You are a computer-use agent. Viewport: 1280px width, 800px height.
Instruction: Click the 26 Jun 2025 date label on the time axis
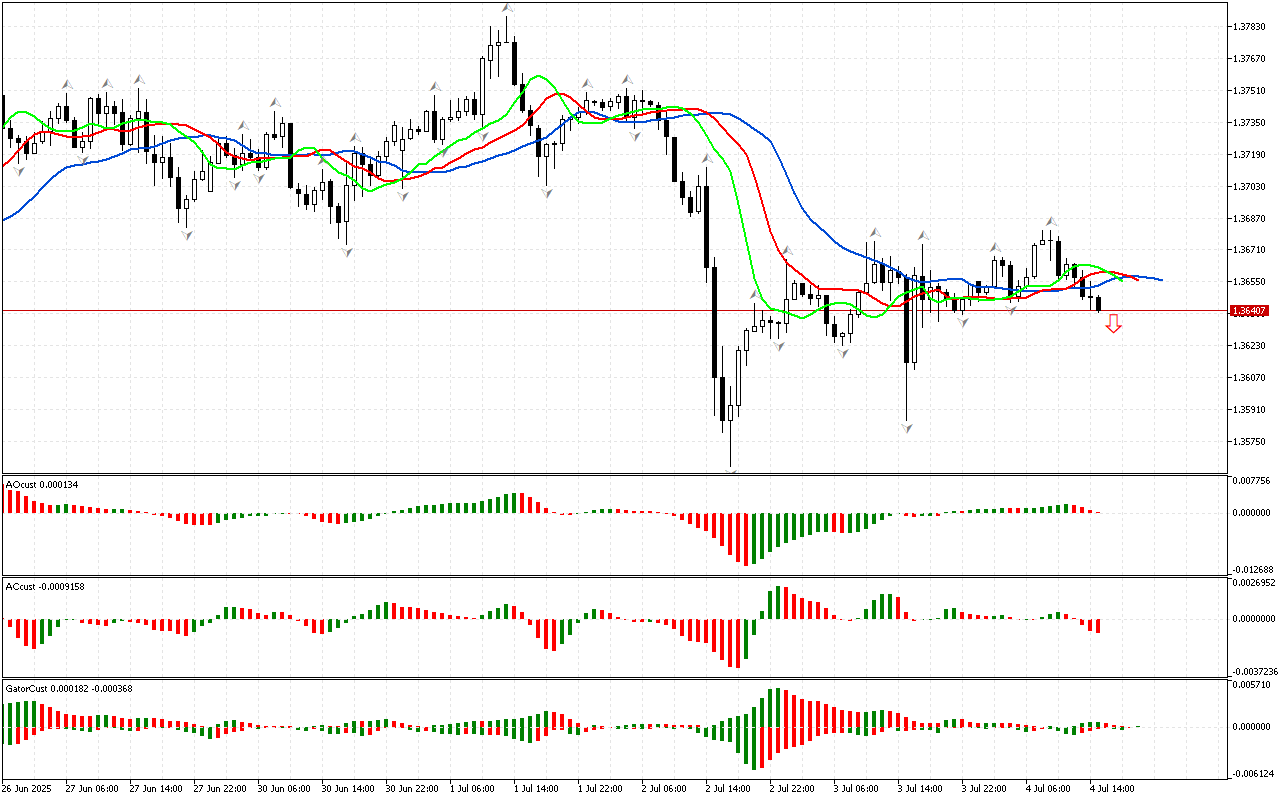tap(30, 788)
